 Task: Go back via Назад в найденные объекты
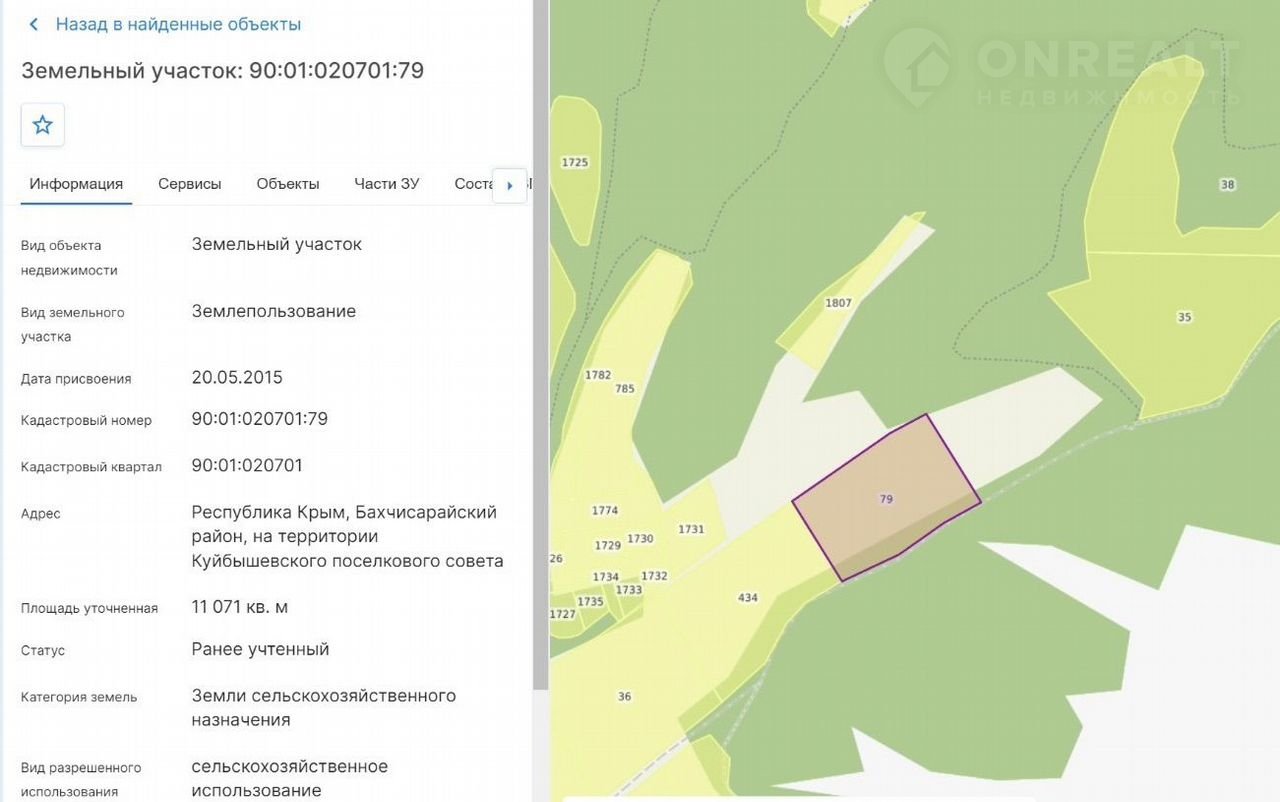click(x=178, y=25)
